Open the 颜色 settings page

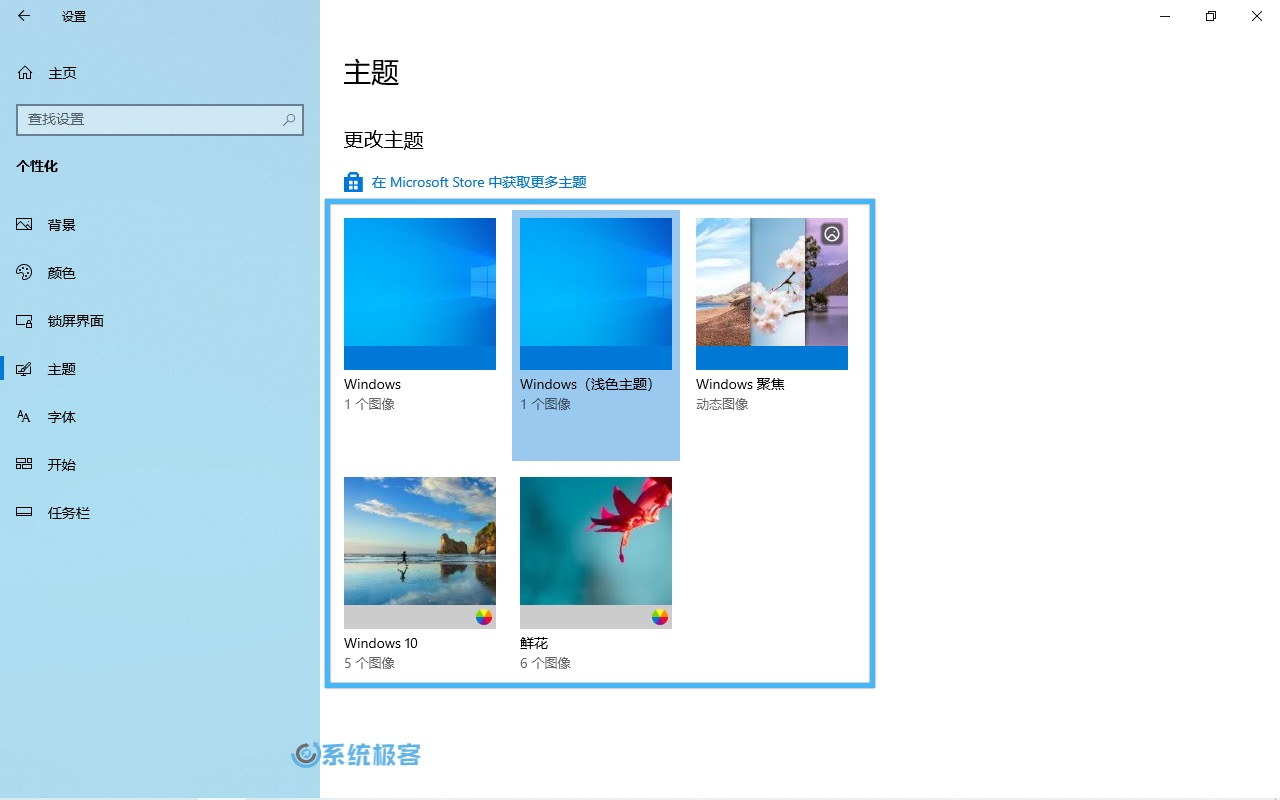coord(160,273)
